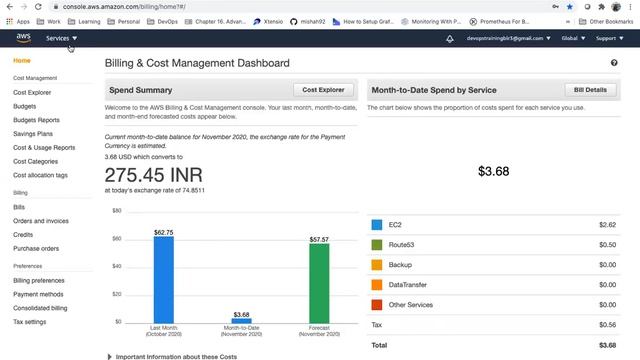Click the EC2 $2.62 amount

[607, 225]
